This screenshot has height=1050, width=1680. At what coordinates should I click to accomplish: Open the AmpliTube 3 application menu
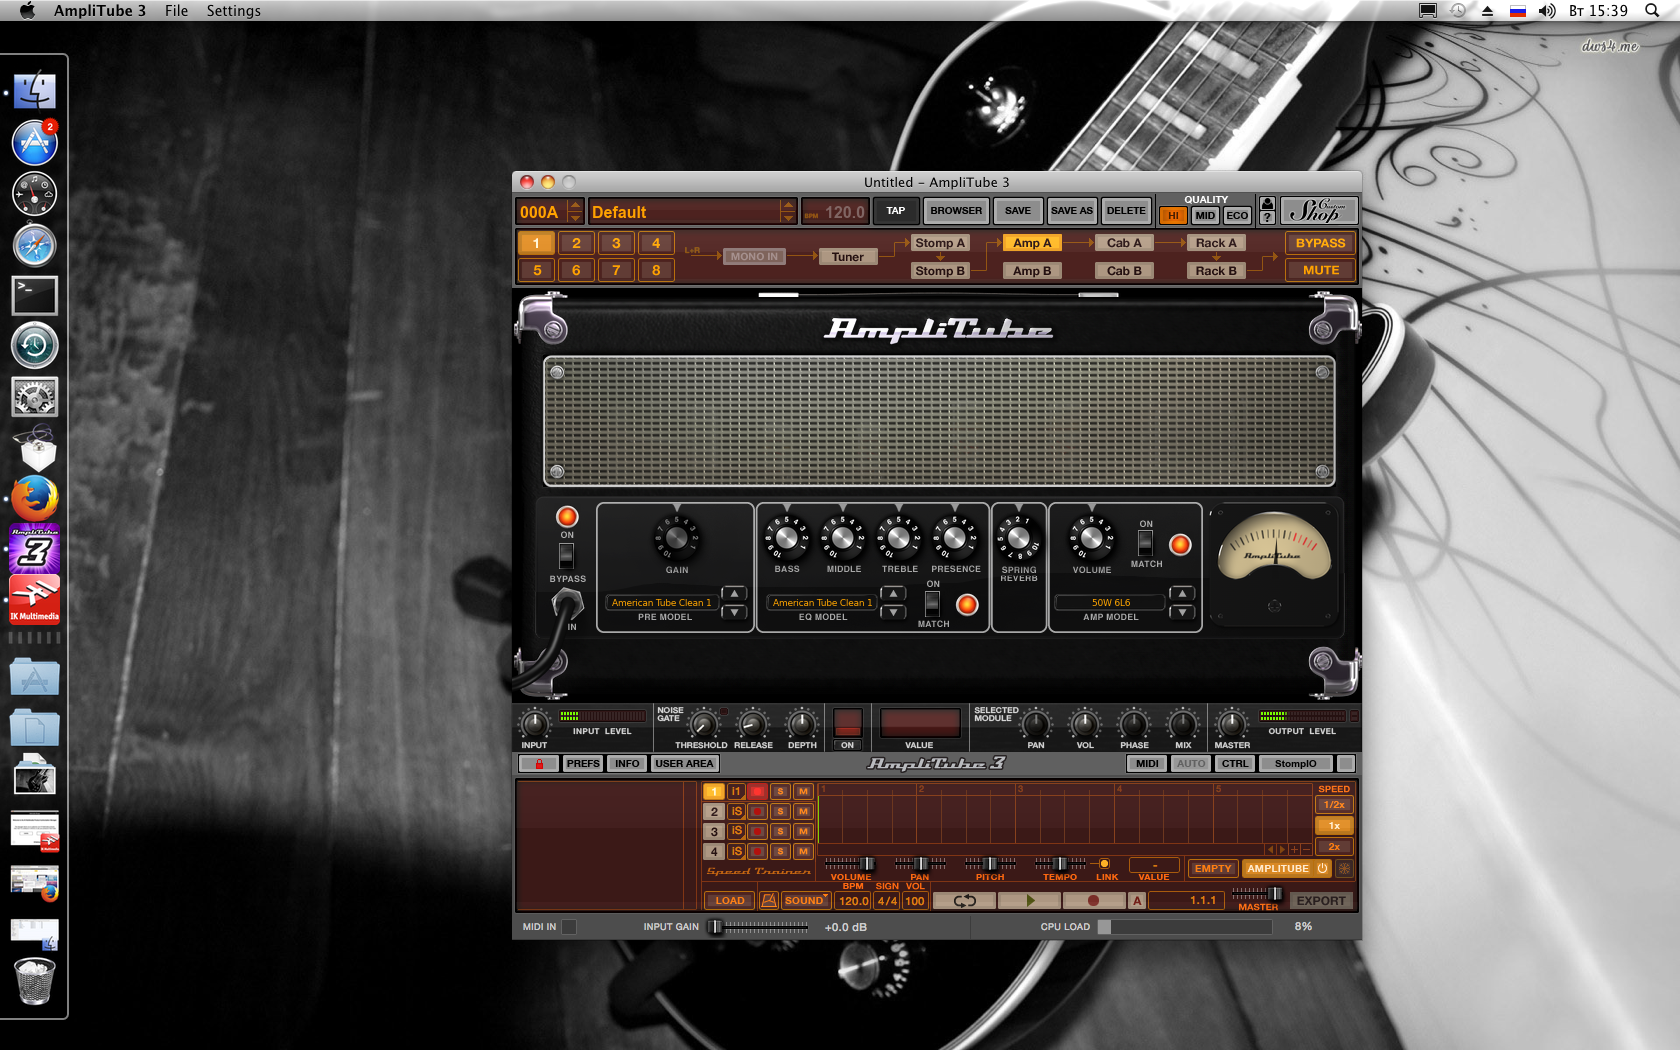(x=100, y=10)
